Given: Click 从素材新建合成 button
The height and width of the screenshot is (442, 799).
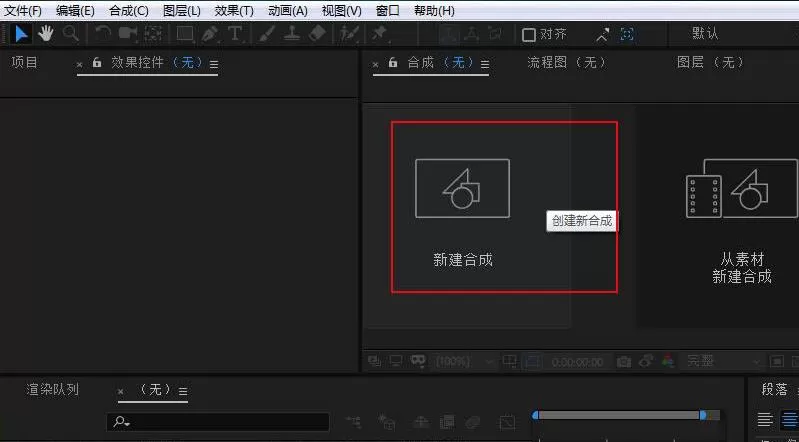Looking at the screenshot, I should [741, 219].
